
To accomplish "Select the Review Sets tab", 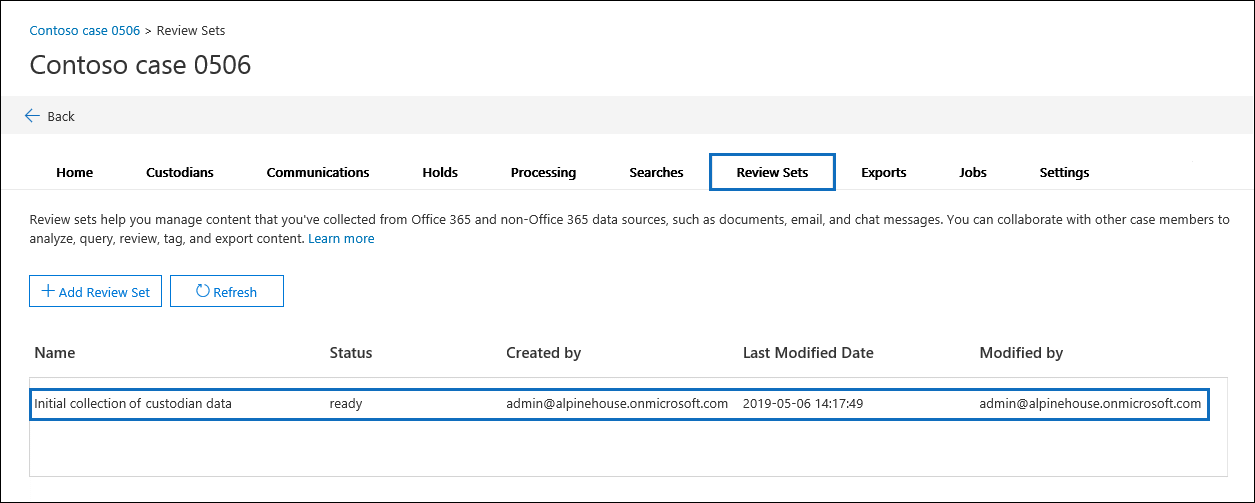I will pos(772,172).
